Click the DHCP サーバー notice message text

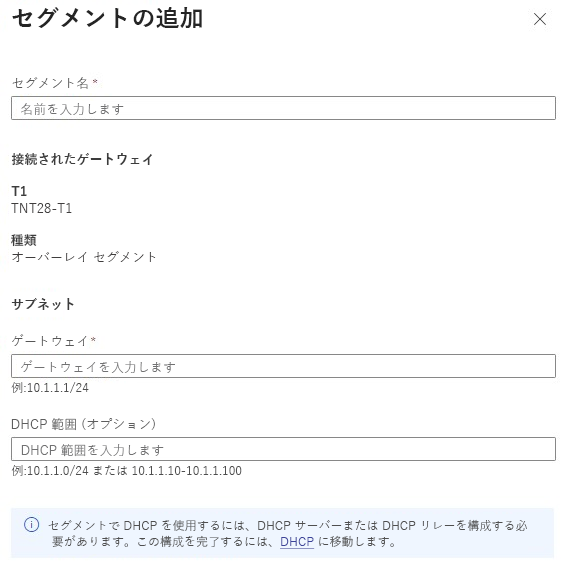point(288,533)
